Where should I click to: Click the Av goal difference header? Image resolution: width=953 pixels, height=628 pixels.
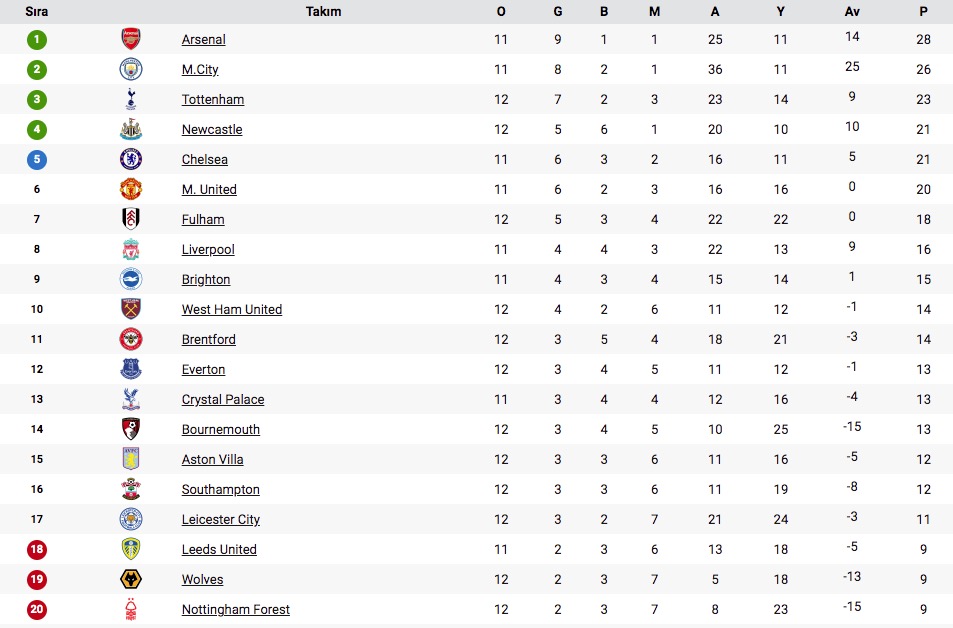(852, 12)
